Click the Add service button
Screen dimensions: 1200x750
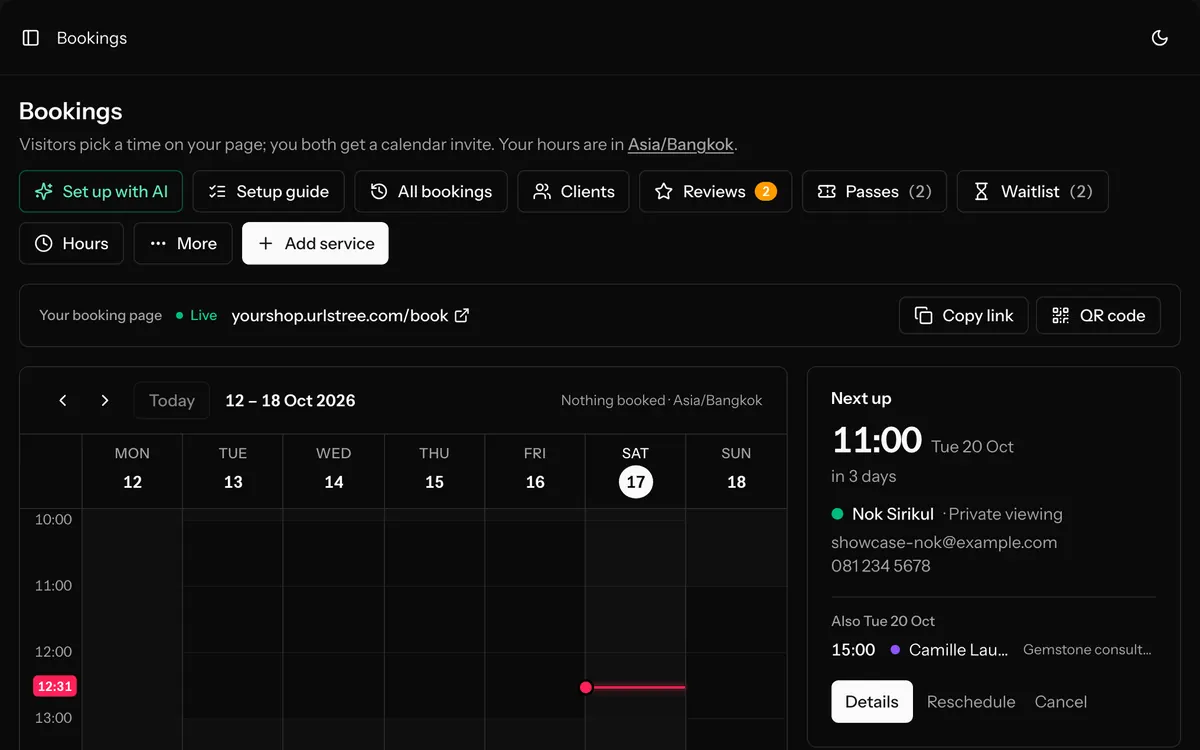pyautogui.click(x=315, y=243)
